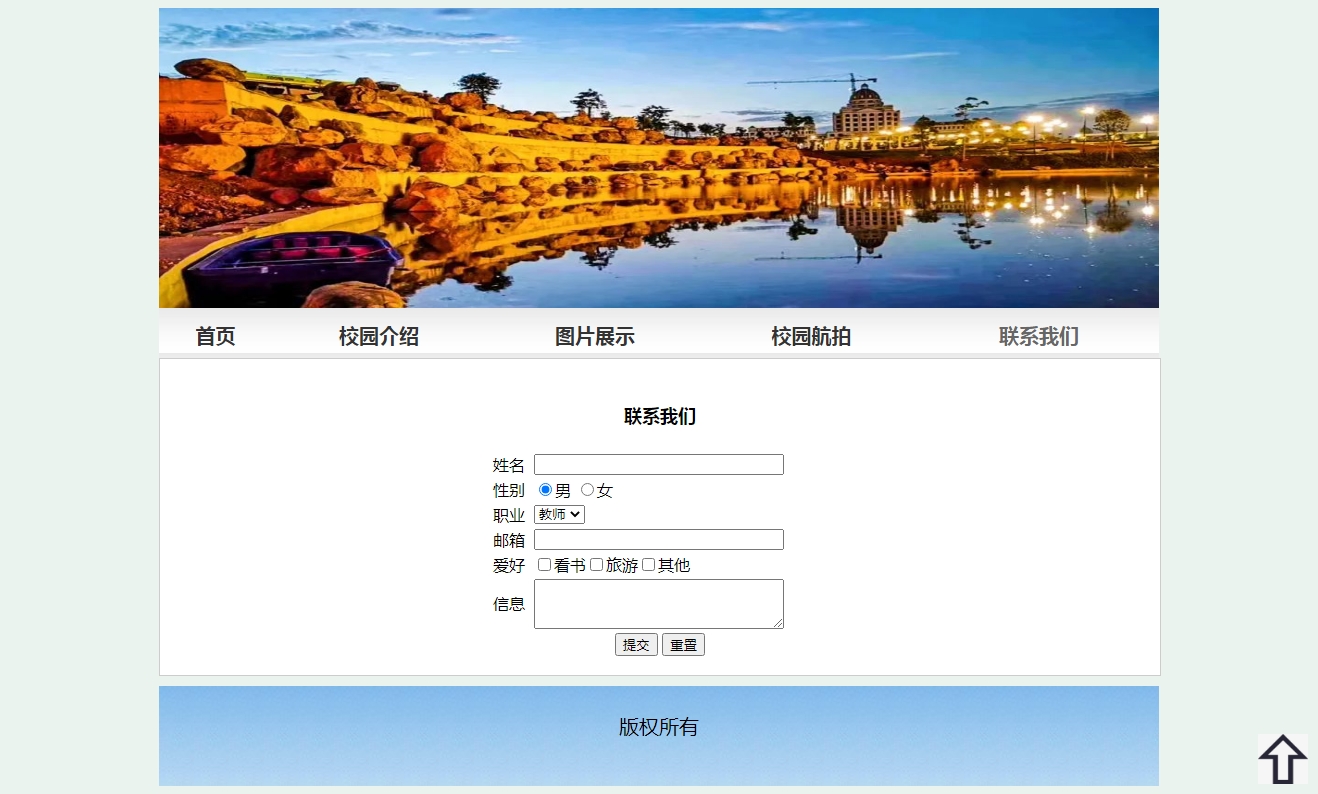Viewport: 1318px width, 794px height.
Task: Click the 爱好 field label
Action: (x=509, y=565)
